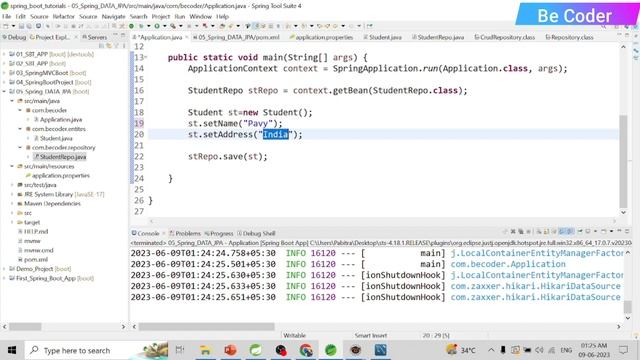
Task: Click the Project Explorer horizontal scrollbar
Action: (x=25, y=327)
